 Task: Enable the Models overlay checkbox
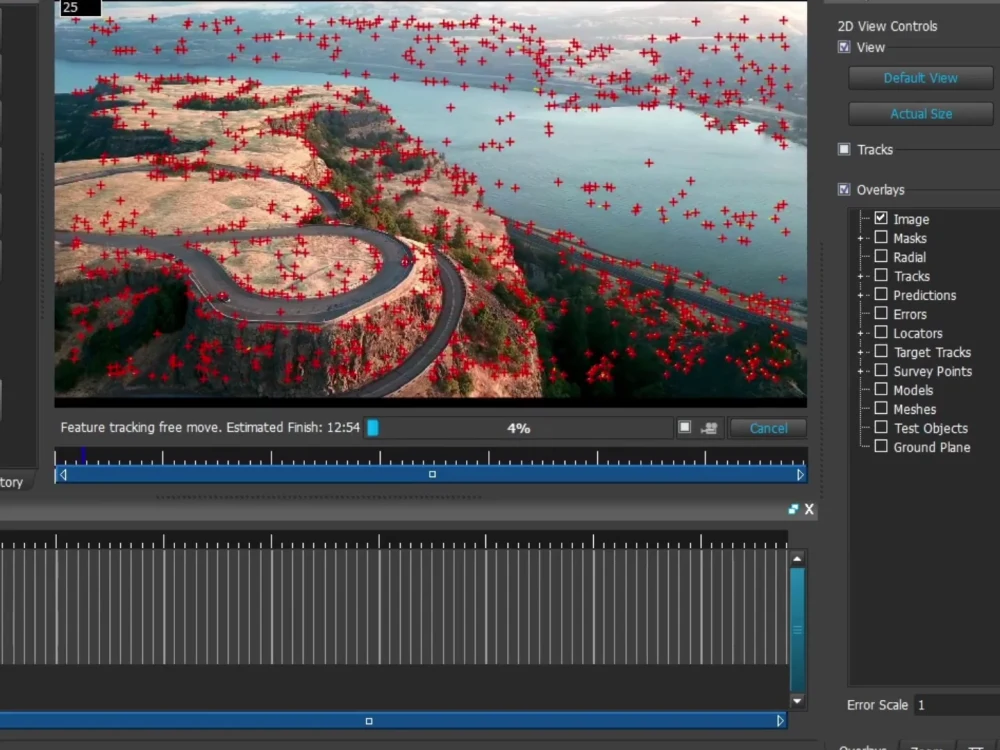tap(881, 389)
